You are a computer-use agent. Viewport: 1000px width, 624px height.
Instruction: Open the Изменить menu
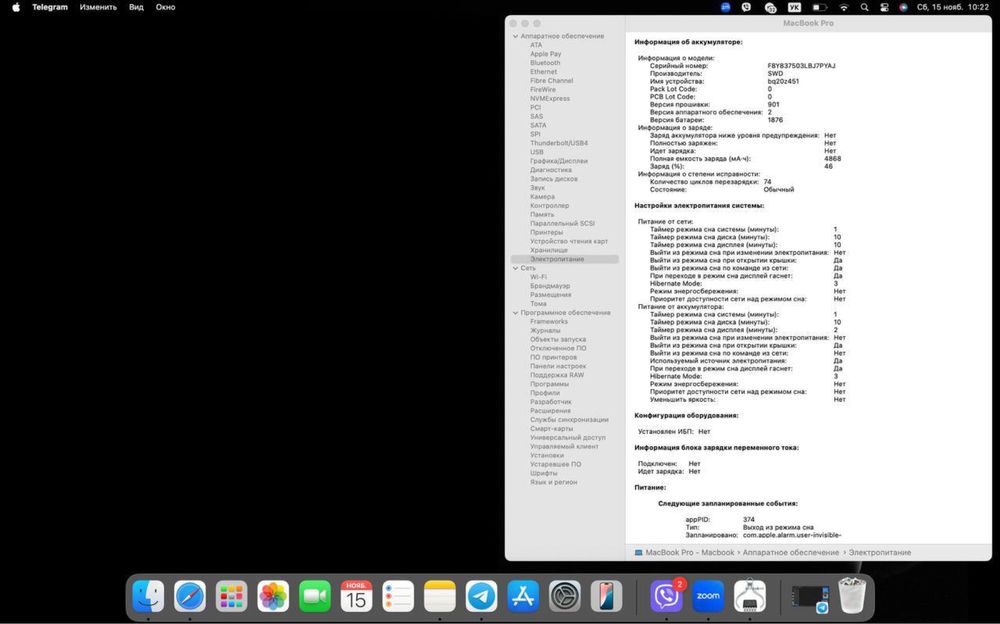click(98, 7)
